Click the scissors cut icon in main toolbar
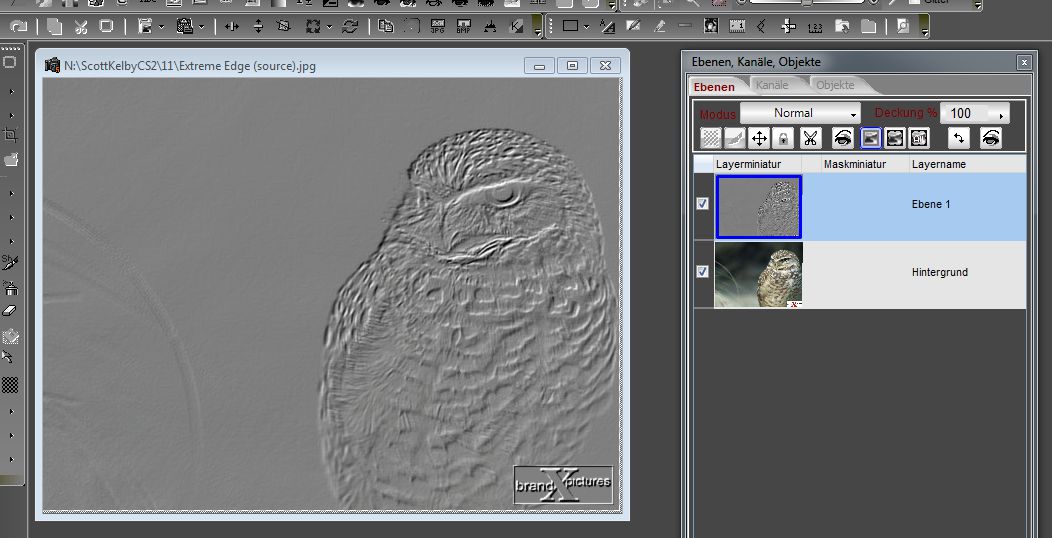 coord(81,27)
